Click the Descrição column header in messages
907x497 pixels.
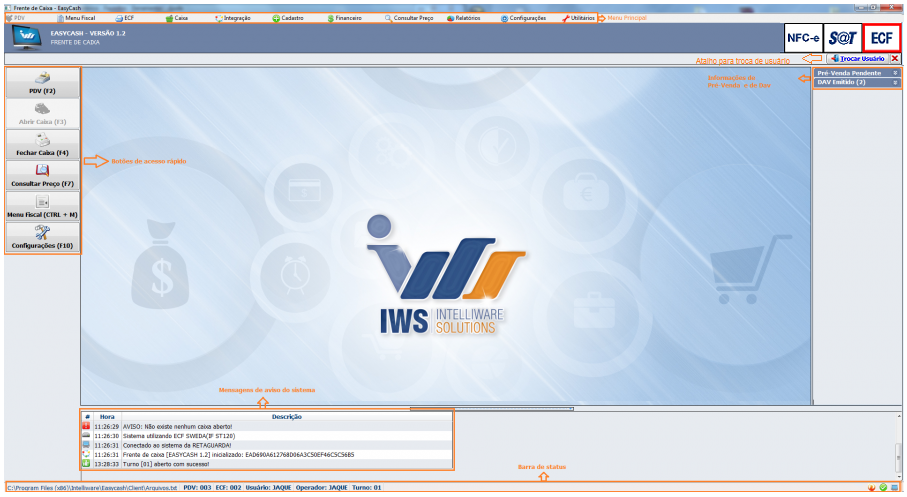tap(286, 416)
